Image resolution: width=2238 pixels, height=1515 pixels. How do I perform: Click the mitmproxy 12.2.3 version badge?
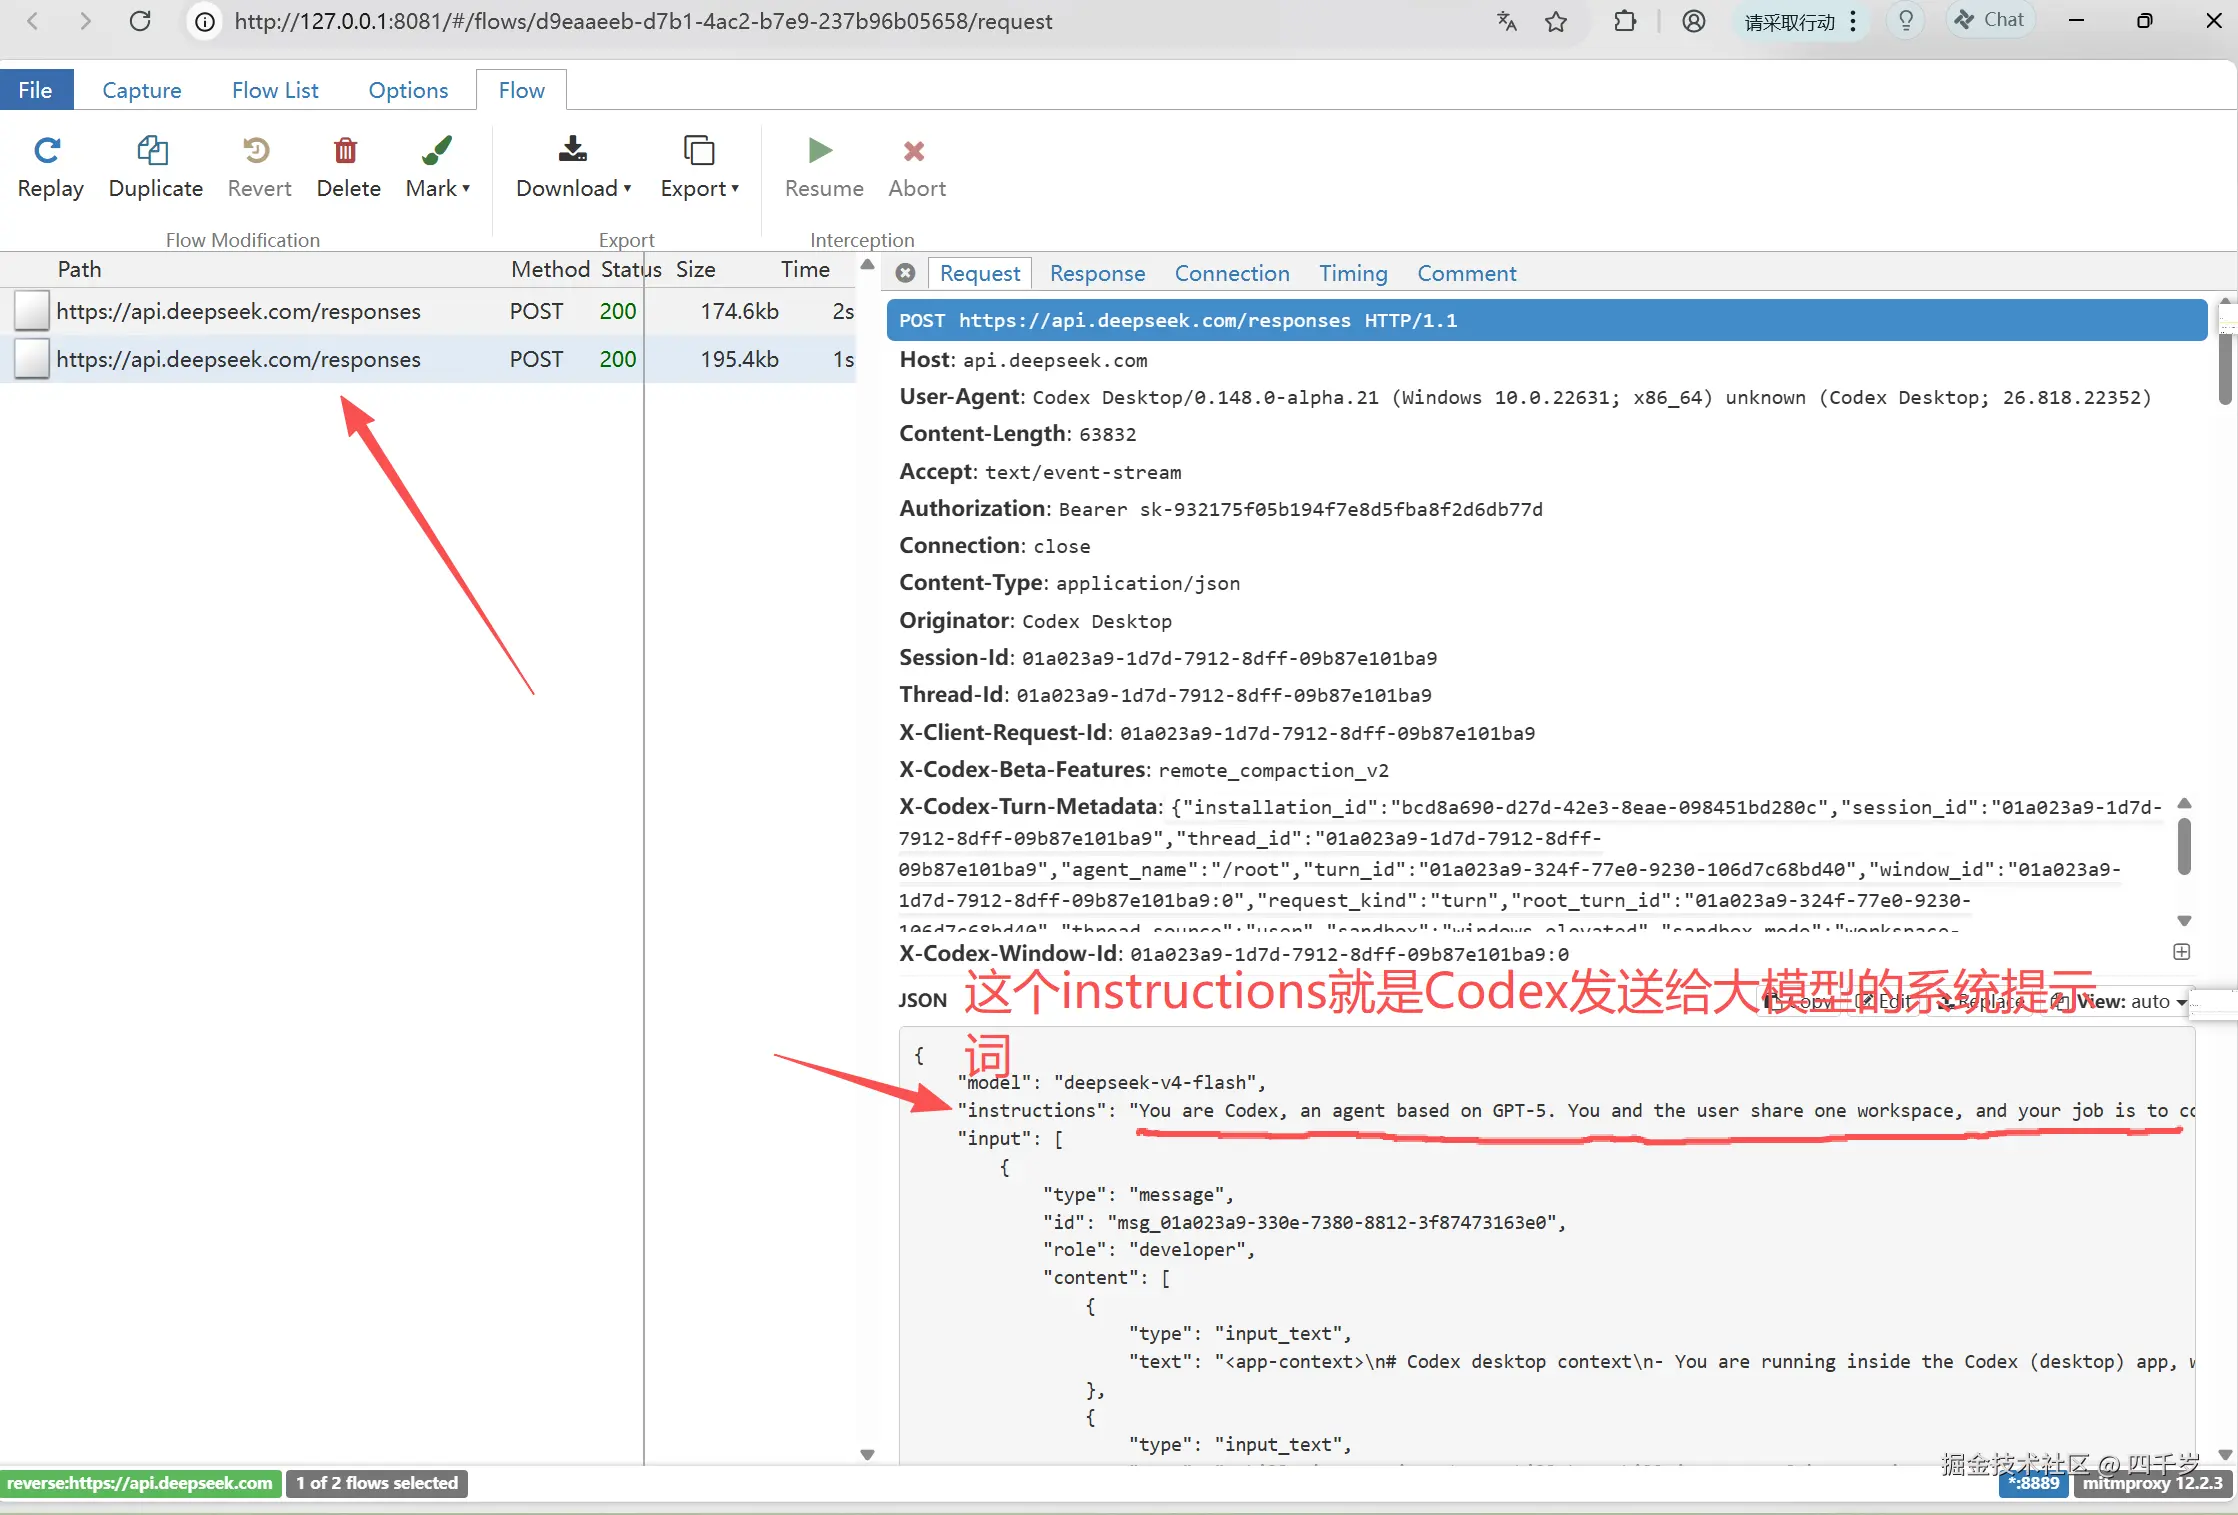click(x=2153, y=1483)
